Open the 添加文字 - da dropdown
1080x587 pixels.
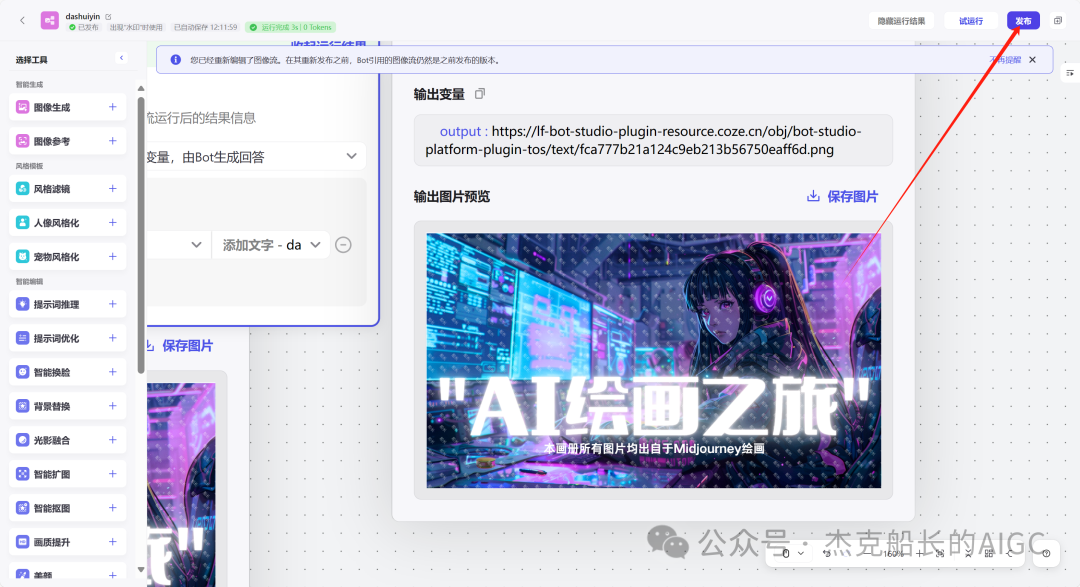point(271,245)
